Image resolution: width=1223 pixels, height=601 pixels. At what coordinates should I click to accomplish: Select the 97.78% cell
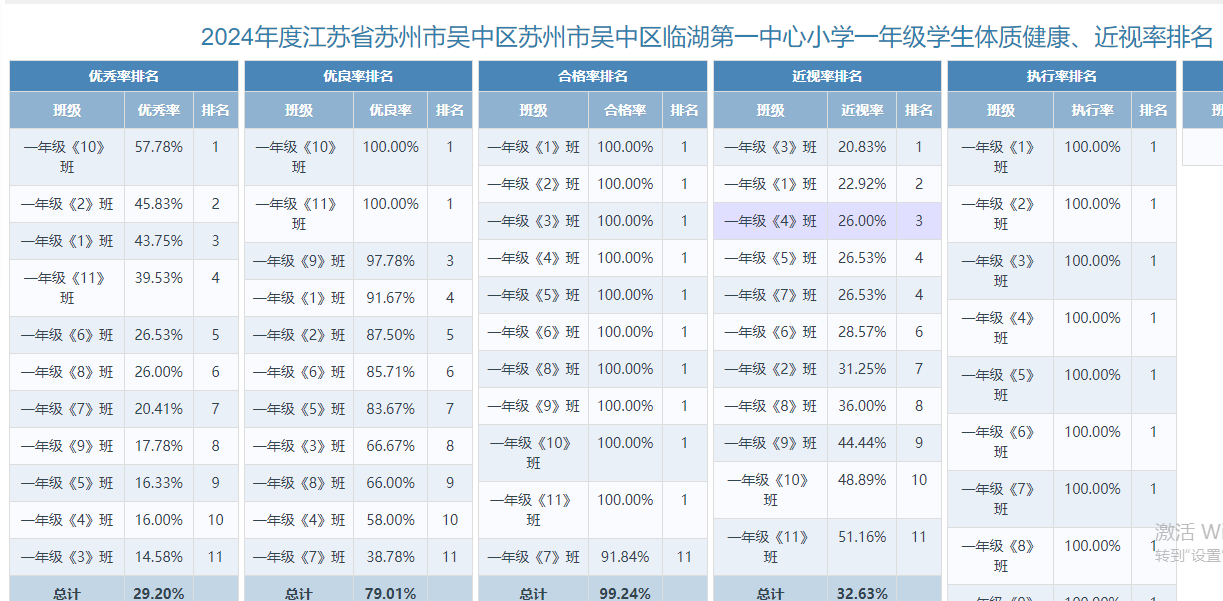tap(390, 261)
